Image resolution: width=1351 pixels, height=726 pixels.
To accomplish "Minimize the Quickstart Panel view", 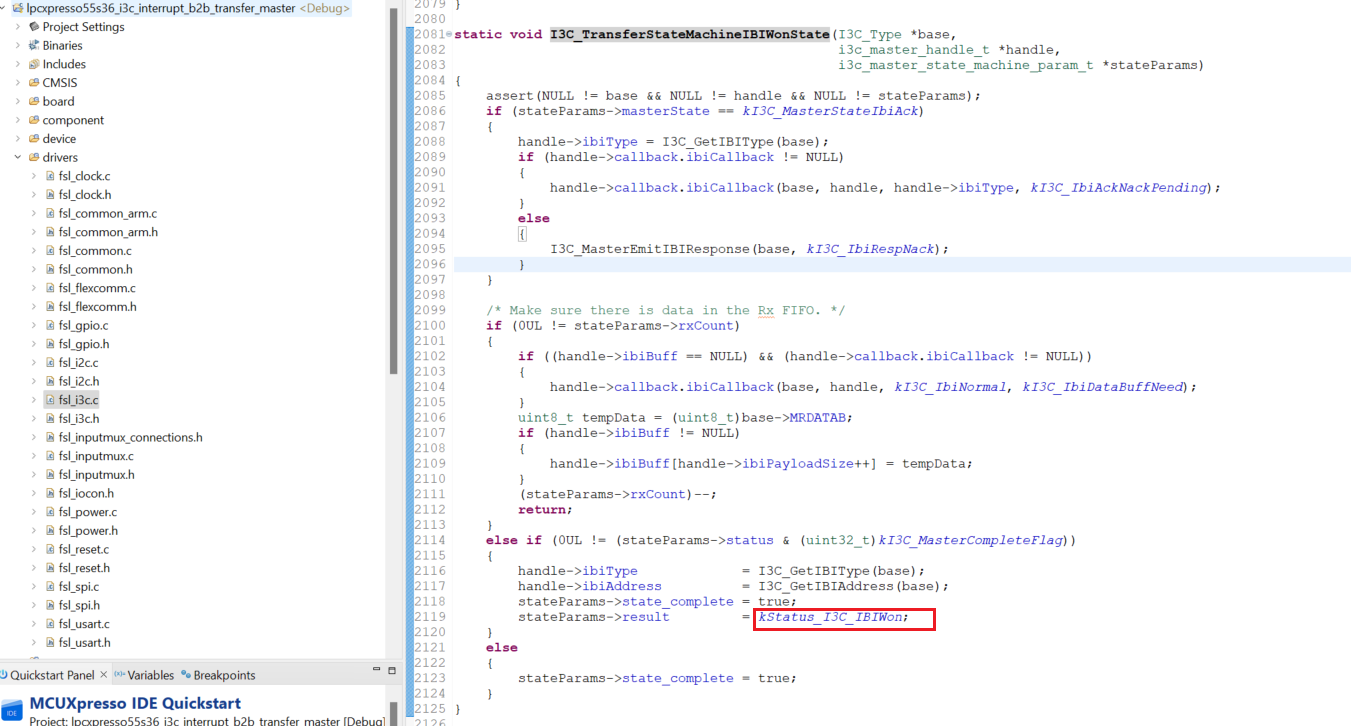I will [375, 668].
